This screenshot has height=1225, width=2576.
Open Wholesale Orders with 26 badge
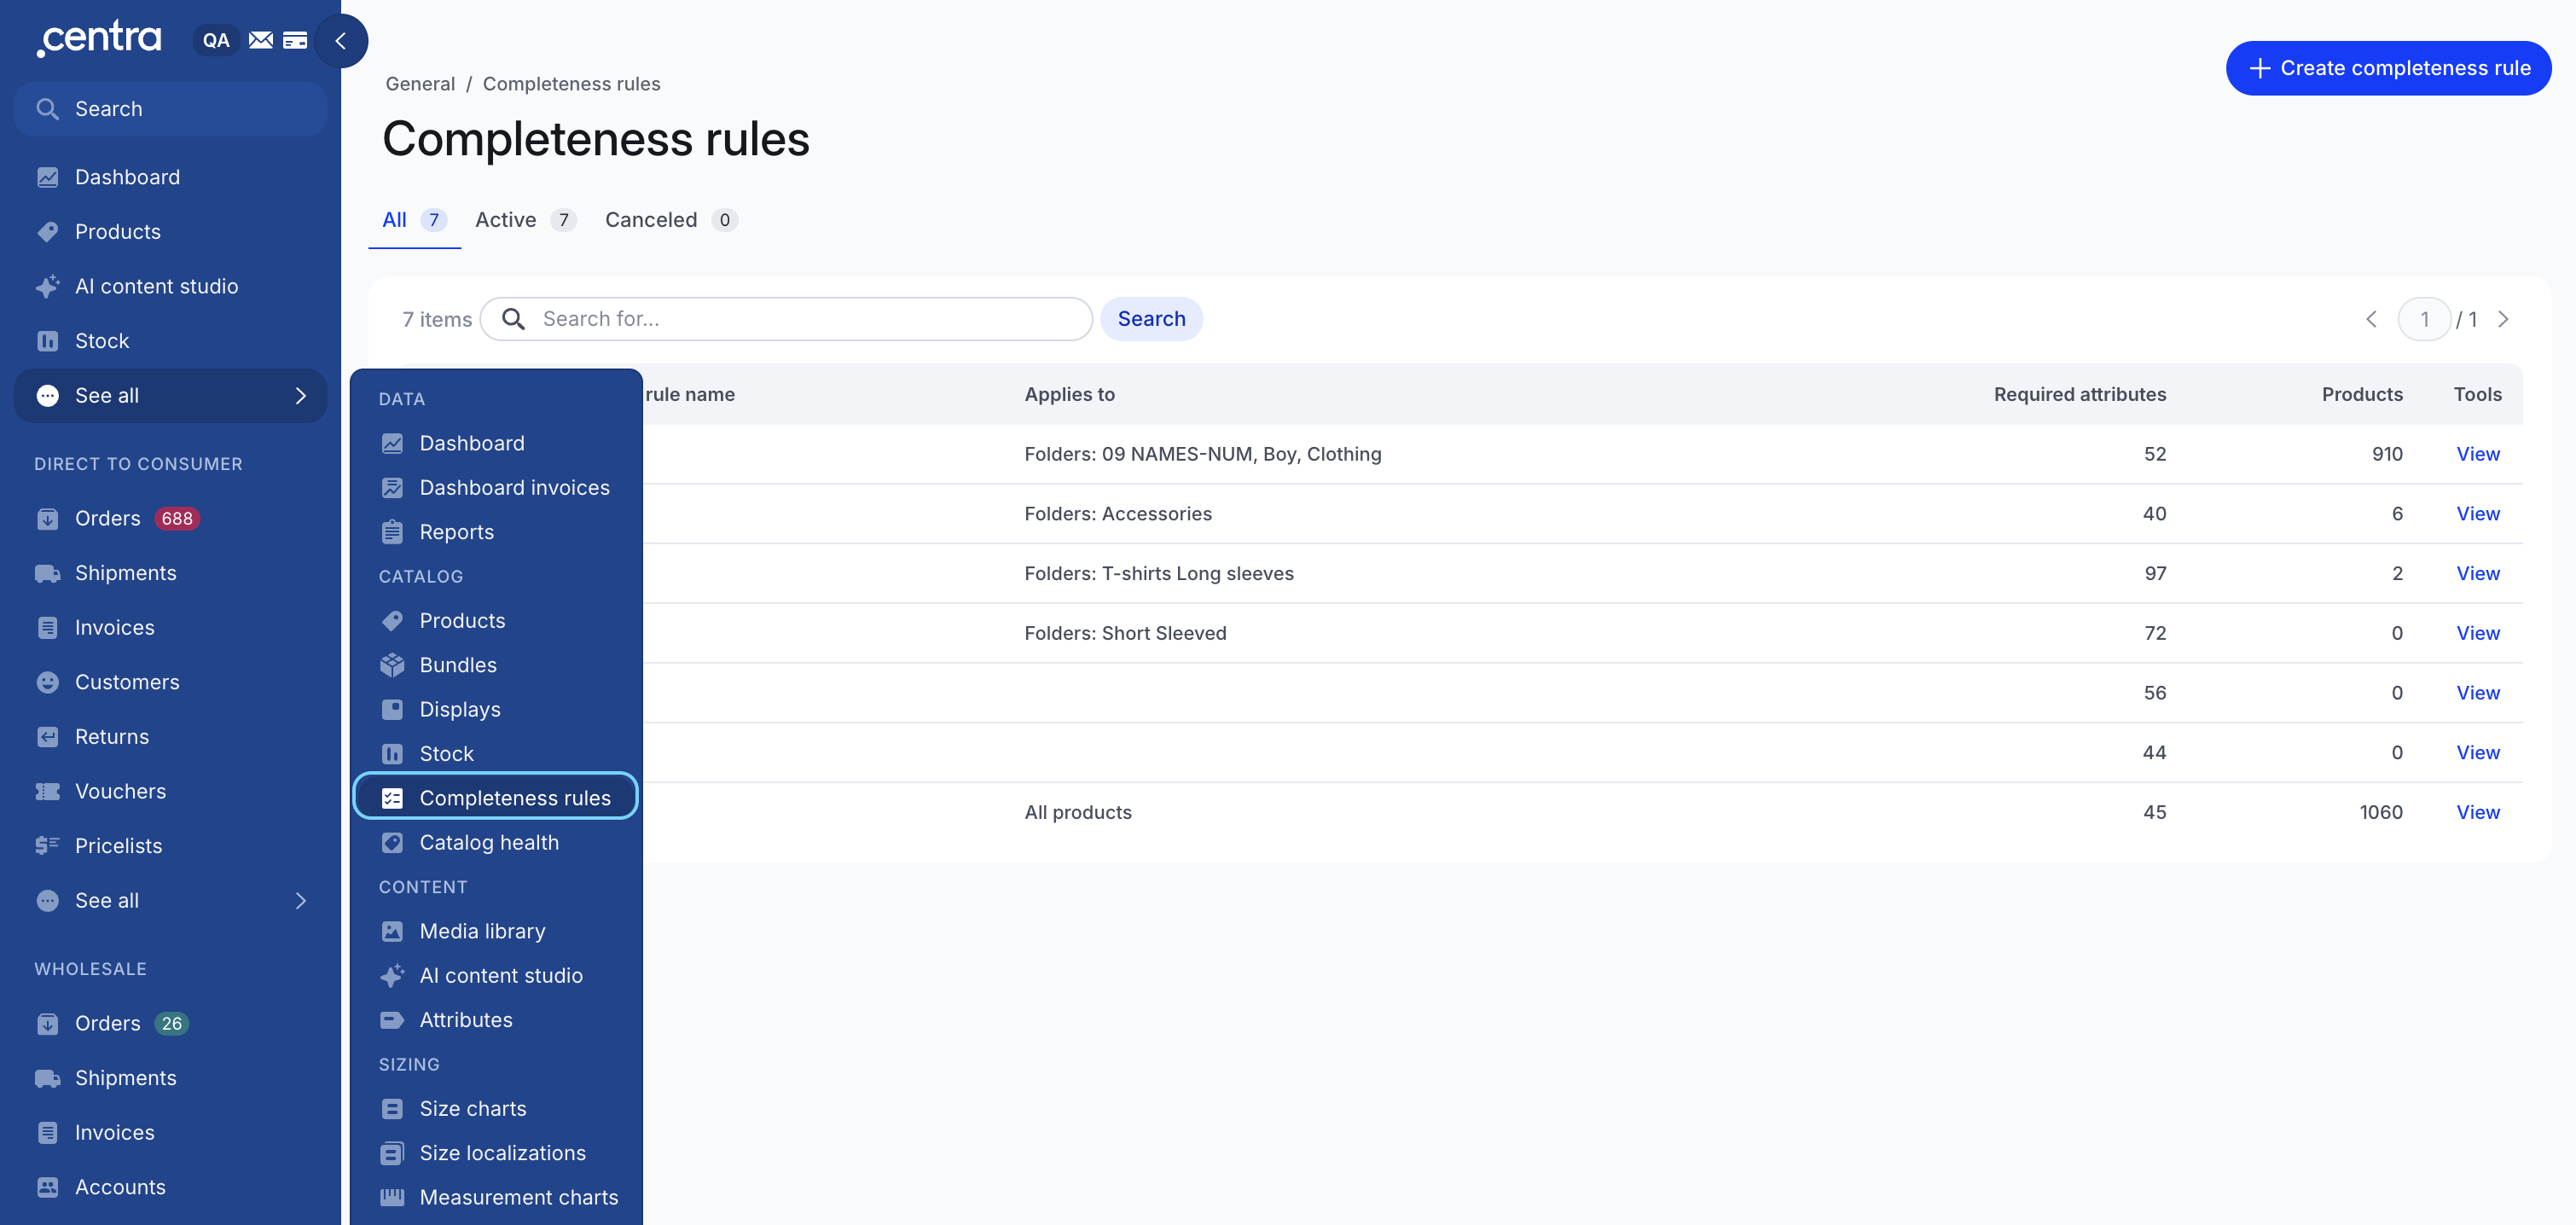pos(170,1023)
